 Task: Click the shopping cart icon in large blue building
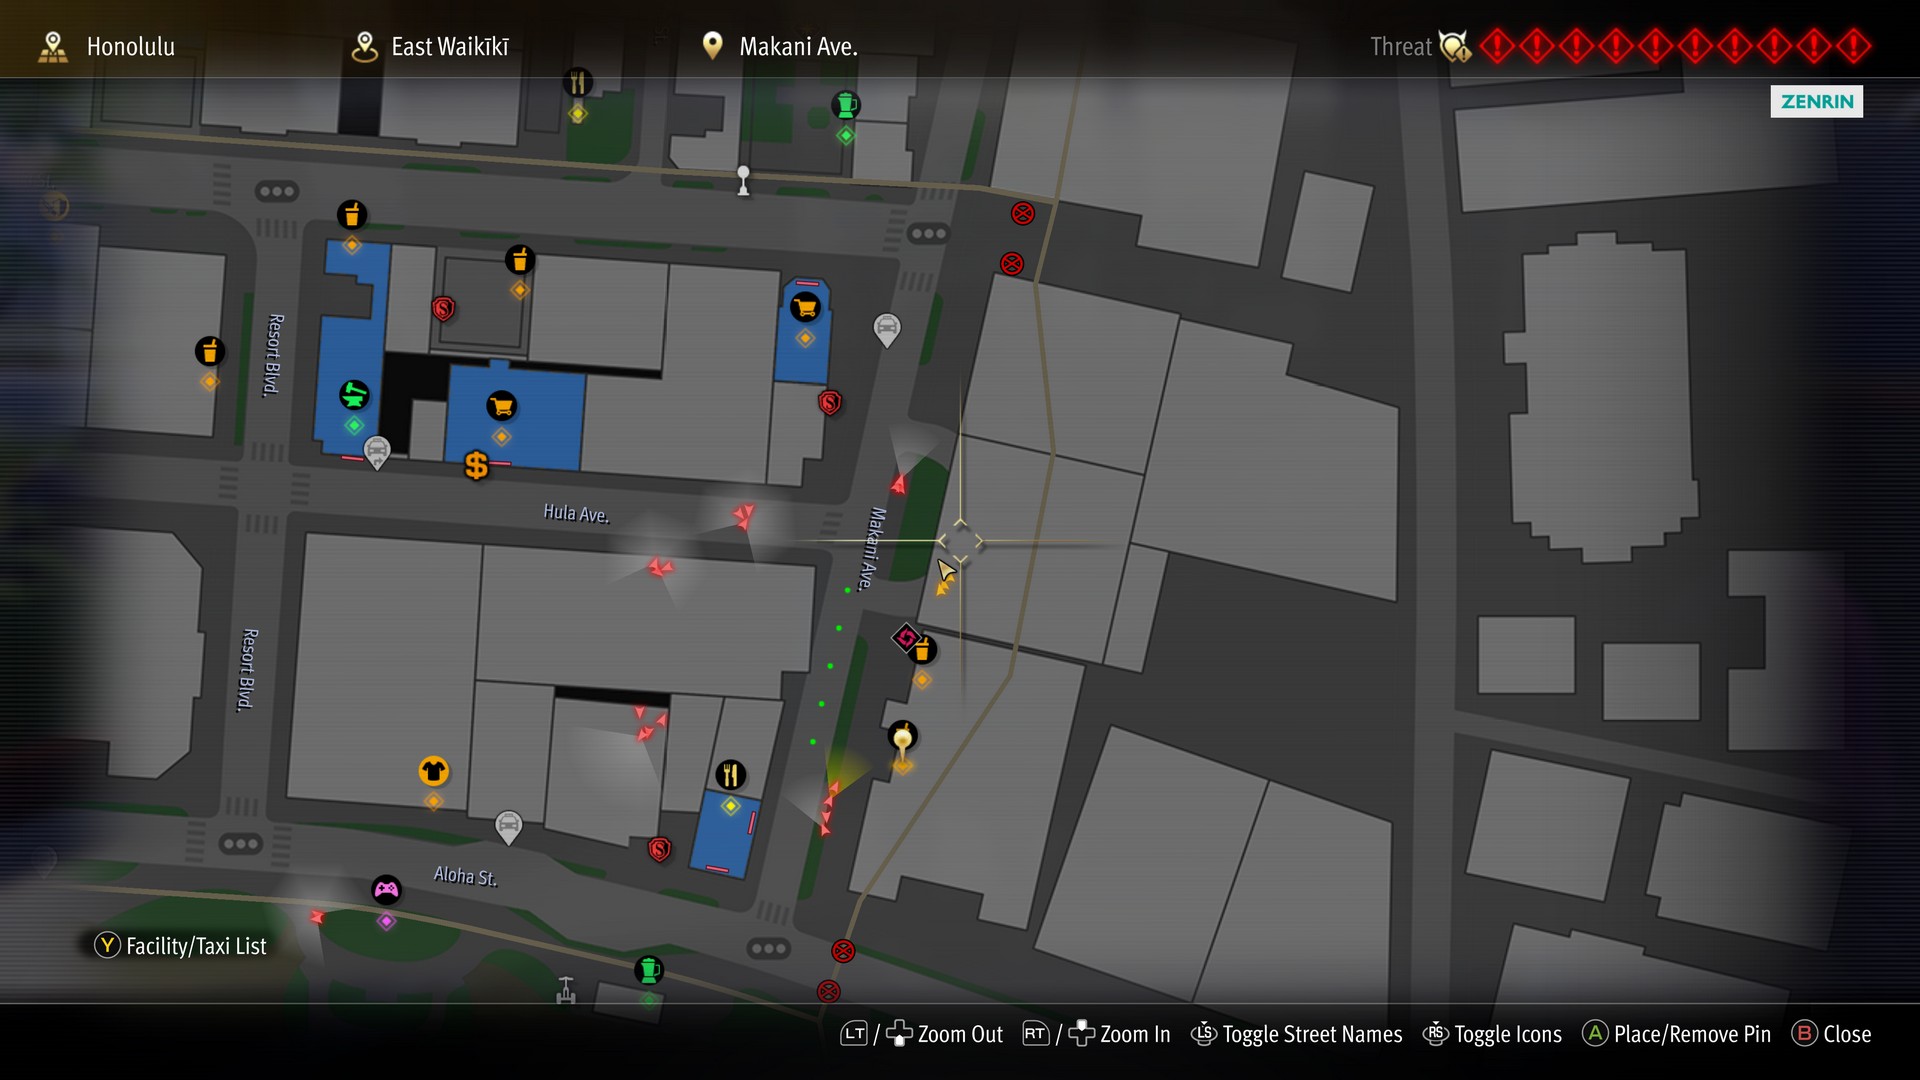(x=501, y=406)
